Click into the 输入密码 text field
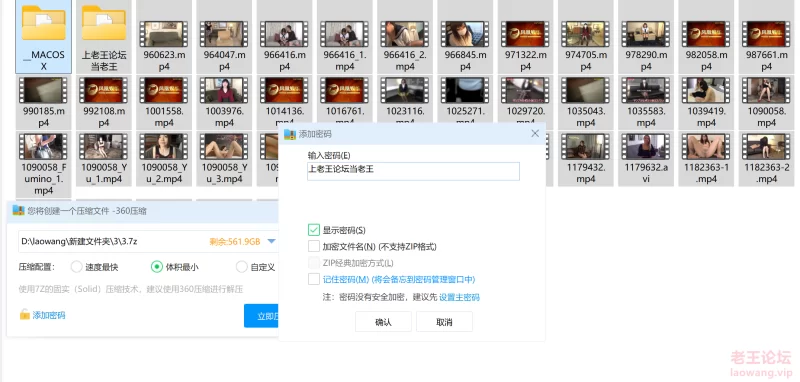This screenshot has height=382, width=800. click(x=413, y=171)
